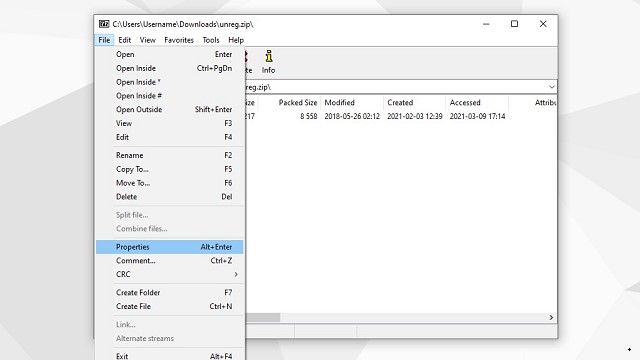Select Rename in File menu
The width and height of the screenshot is (640, 360).
point(169,155)
